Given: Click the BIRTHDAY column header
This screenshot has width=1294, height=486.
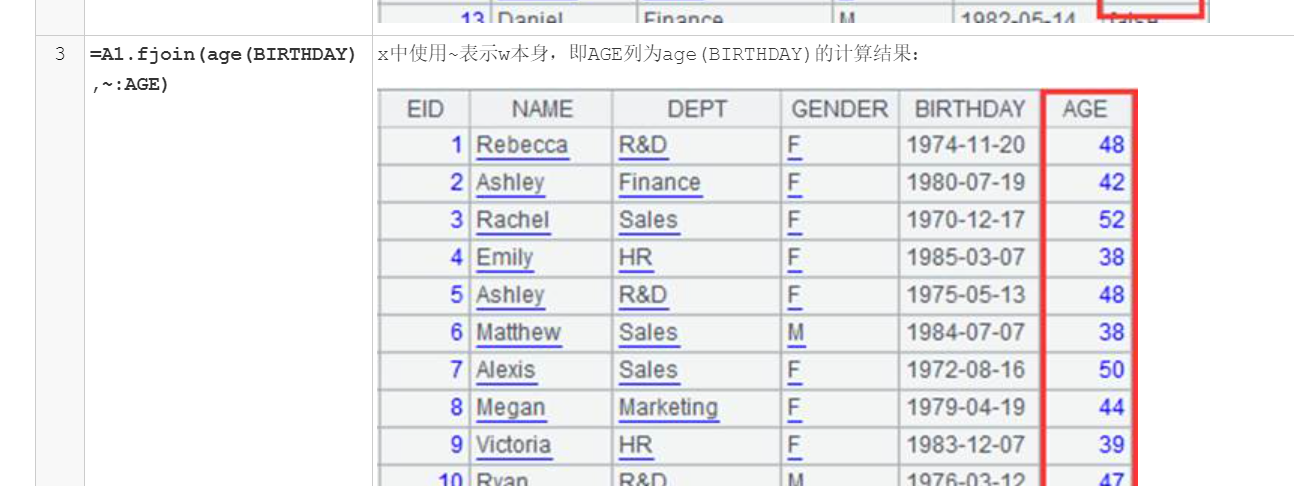Looking at the screenshot, I should pos(970,109).
